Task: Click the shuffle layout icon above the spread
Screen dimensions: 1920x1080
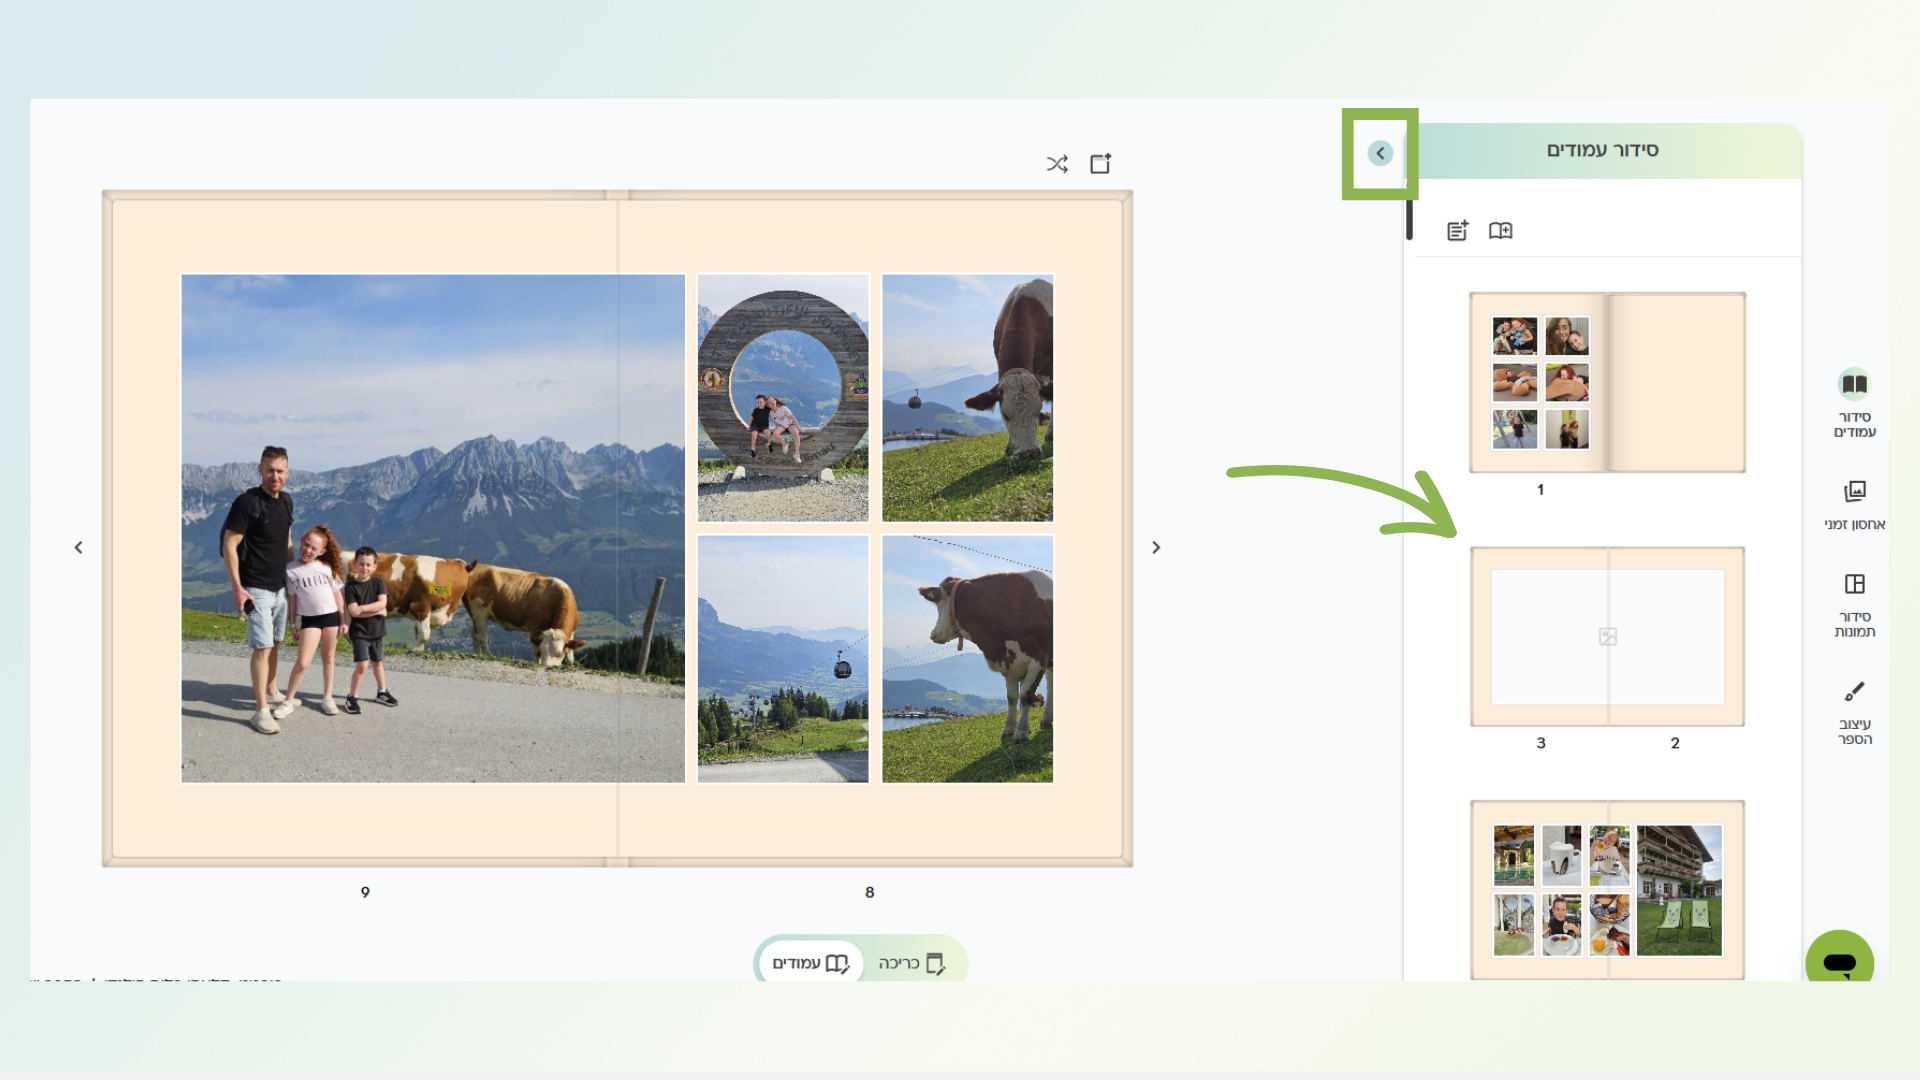Action: [x=1057, y=164]
